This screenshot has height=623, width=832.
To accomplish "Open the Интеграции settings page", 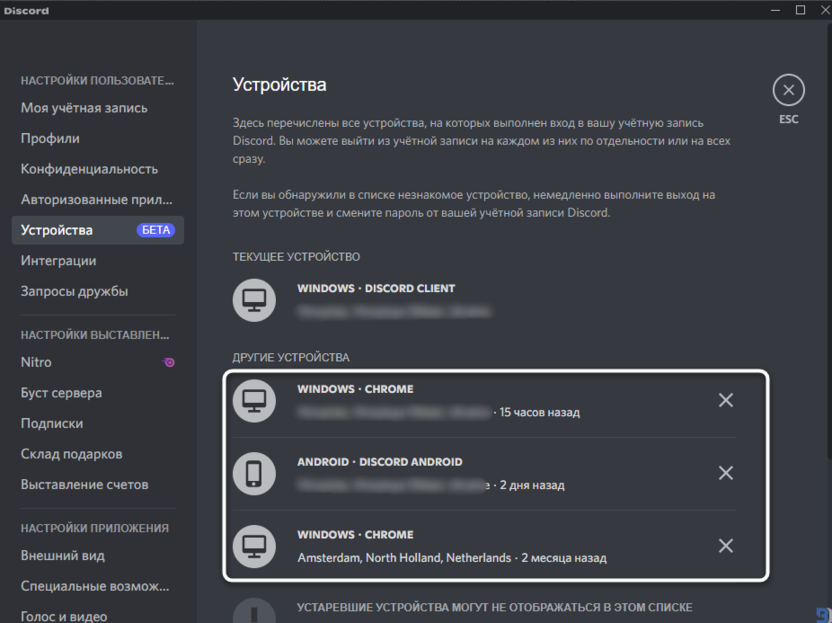I will (58, 261).
